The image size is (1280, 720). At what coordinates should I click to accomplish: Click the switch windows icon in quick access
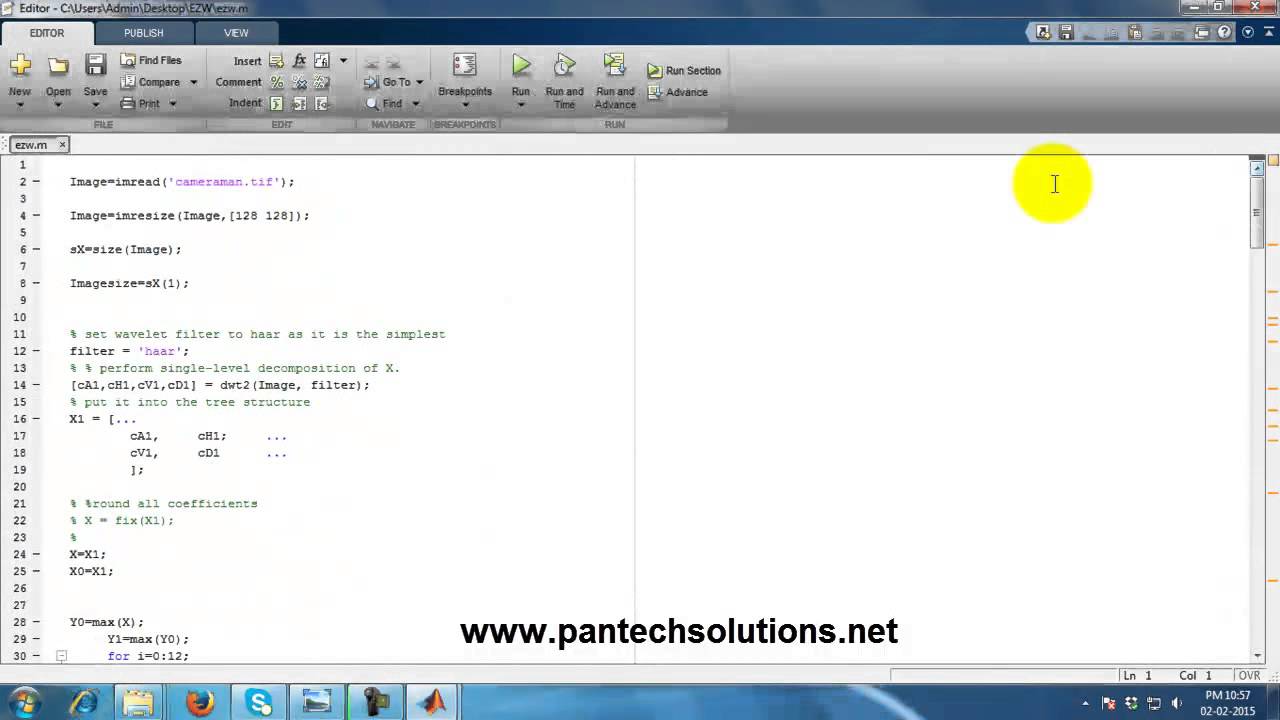[x=1202, y=33]
